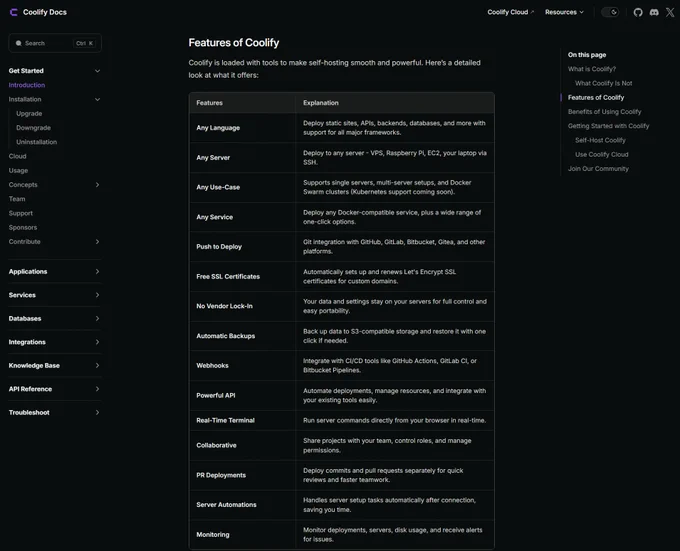This screenshot has width=680, height=551.
Task: Open the Team sidebar page
Action: 17,199
